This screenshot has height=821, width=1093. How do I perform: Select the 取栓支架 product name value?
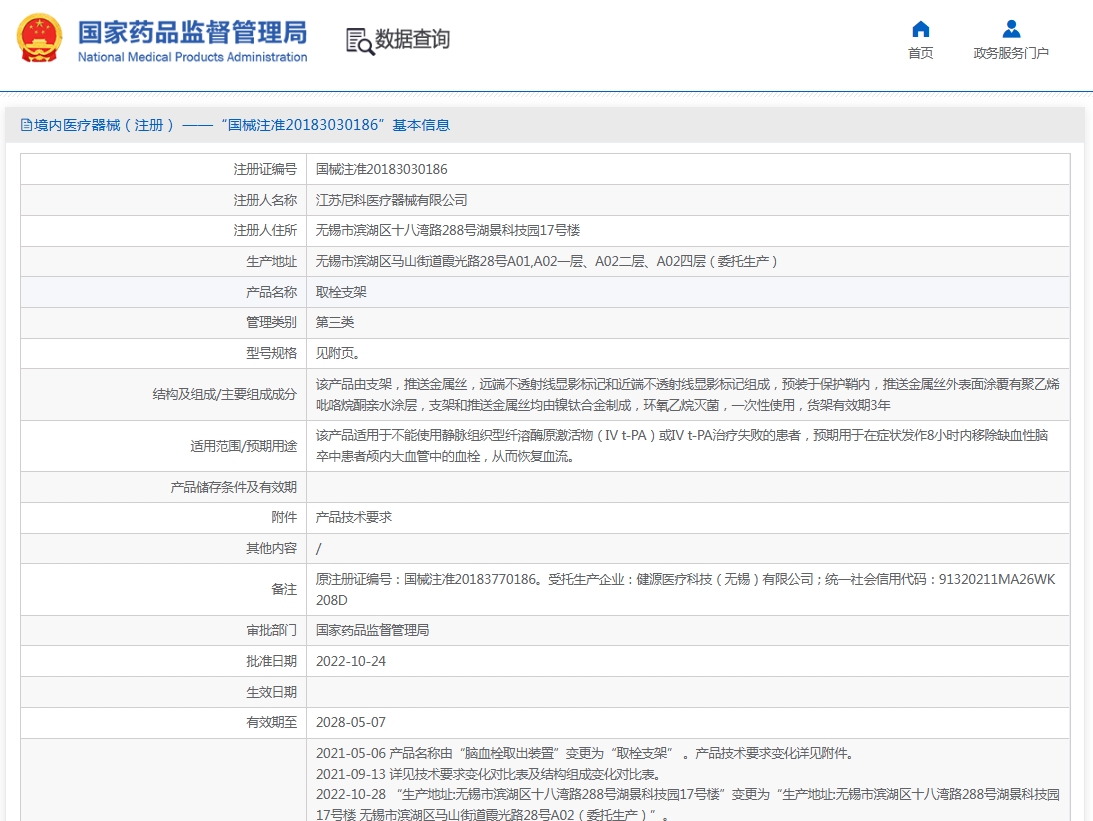[341, 292]
